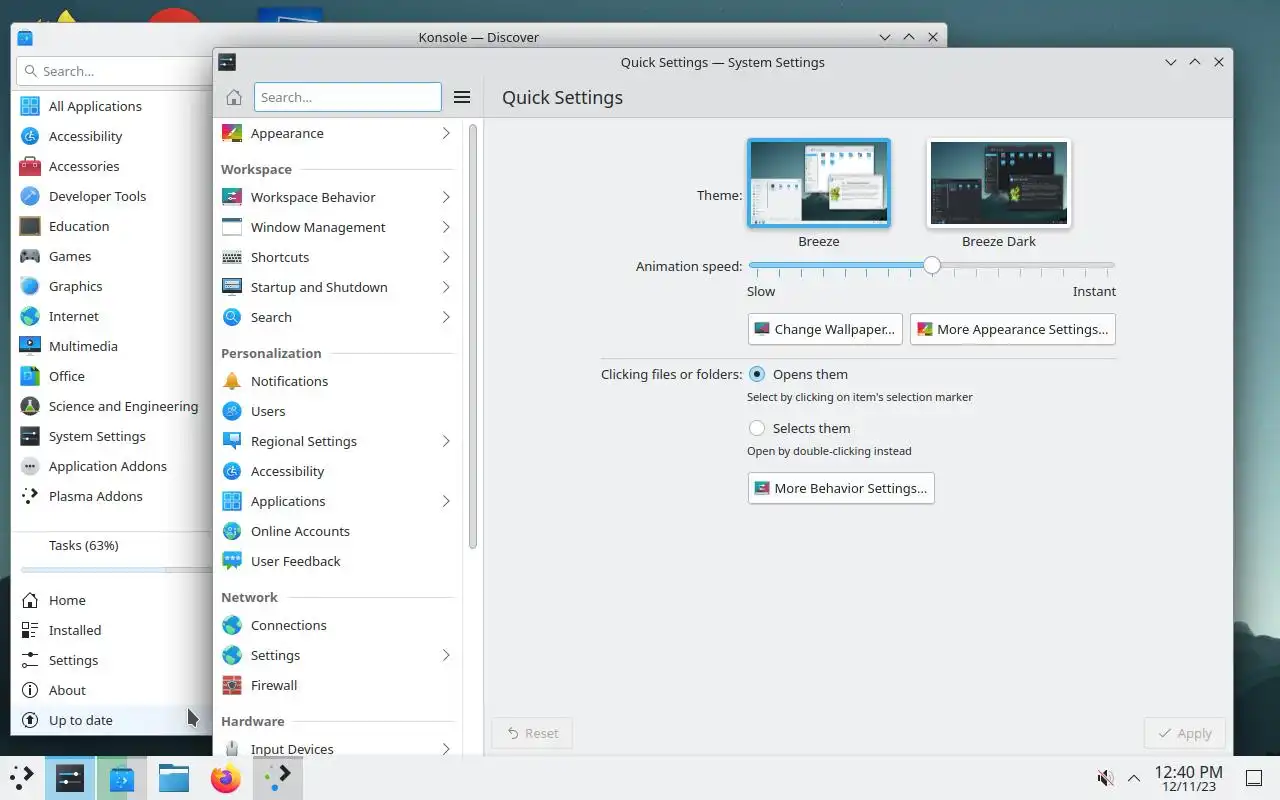Click the clock in the taskbar
Screen dimensions: 1280x800
point(1188,778)
